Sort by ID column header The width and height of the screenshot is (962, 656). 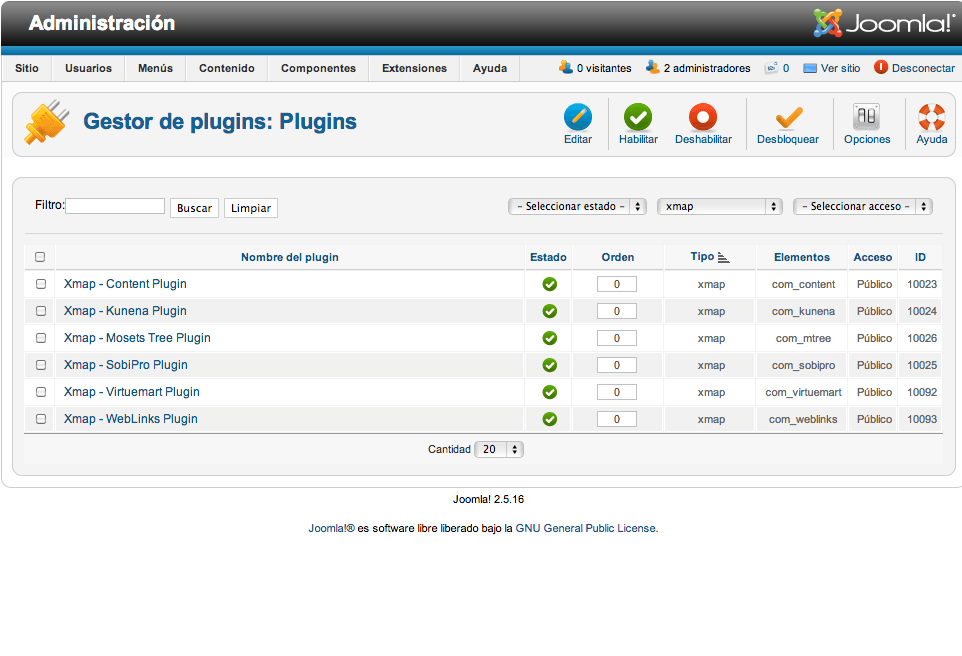click(x=920, y=258)
